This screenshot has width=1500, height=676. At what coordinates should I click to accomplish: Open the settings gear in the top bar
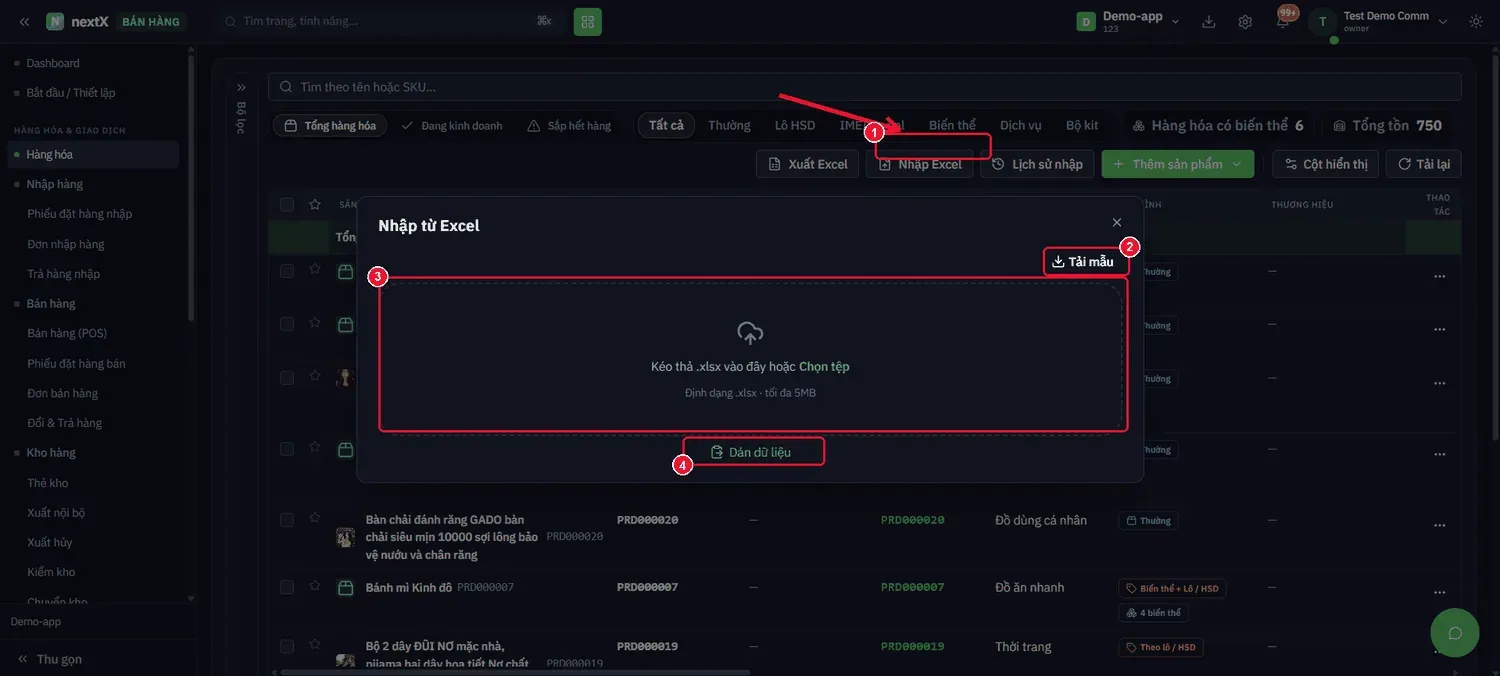[x=1245, y=21]
